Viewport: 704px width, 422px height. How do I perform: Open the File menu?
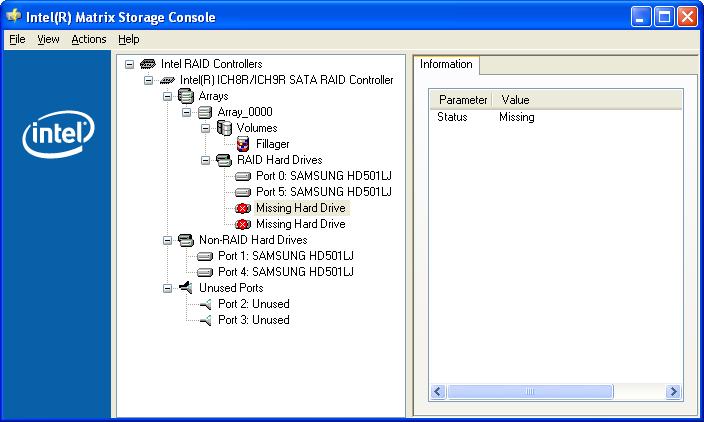(x=17, y=40)
